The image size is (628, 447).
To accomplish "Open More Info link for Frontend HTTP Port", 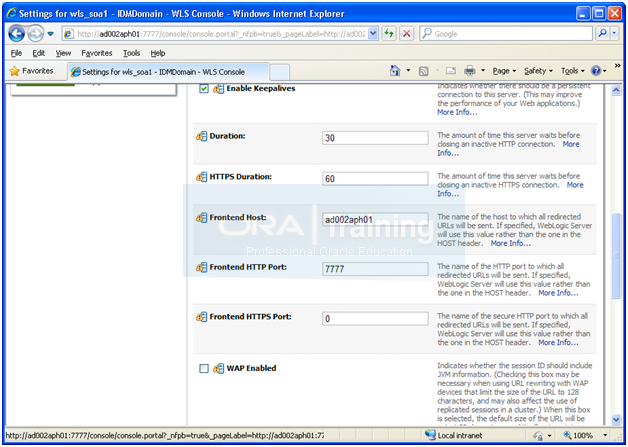I will coord(558,293).
